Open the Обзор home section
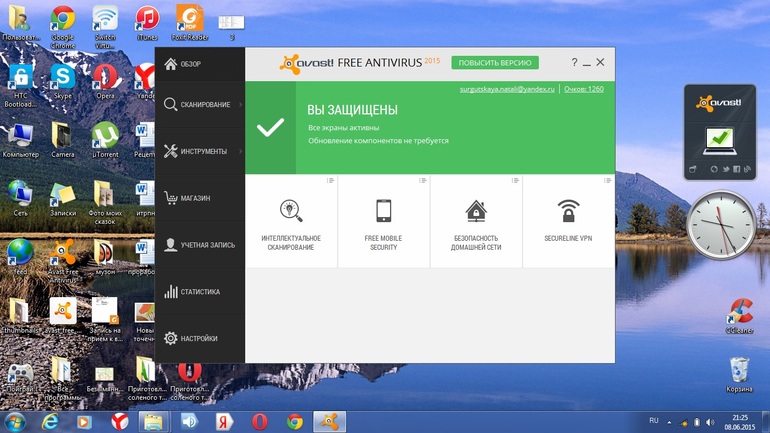Viewport: 770px width, 433px height. point(199,64)
